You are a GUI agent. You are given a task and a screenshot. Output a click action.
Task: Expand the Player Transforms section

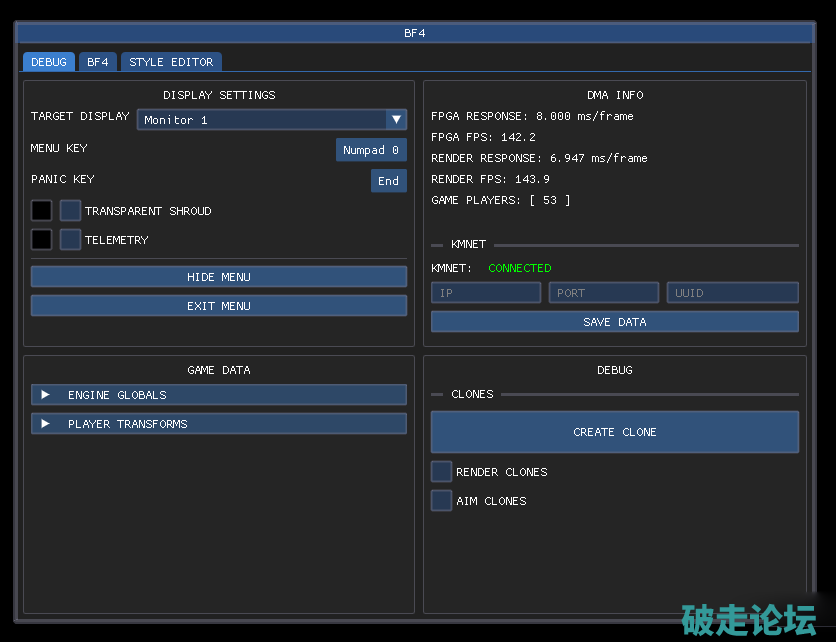pos(46,424)
